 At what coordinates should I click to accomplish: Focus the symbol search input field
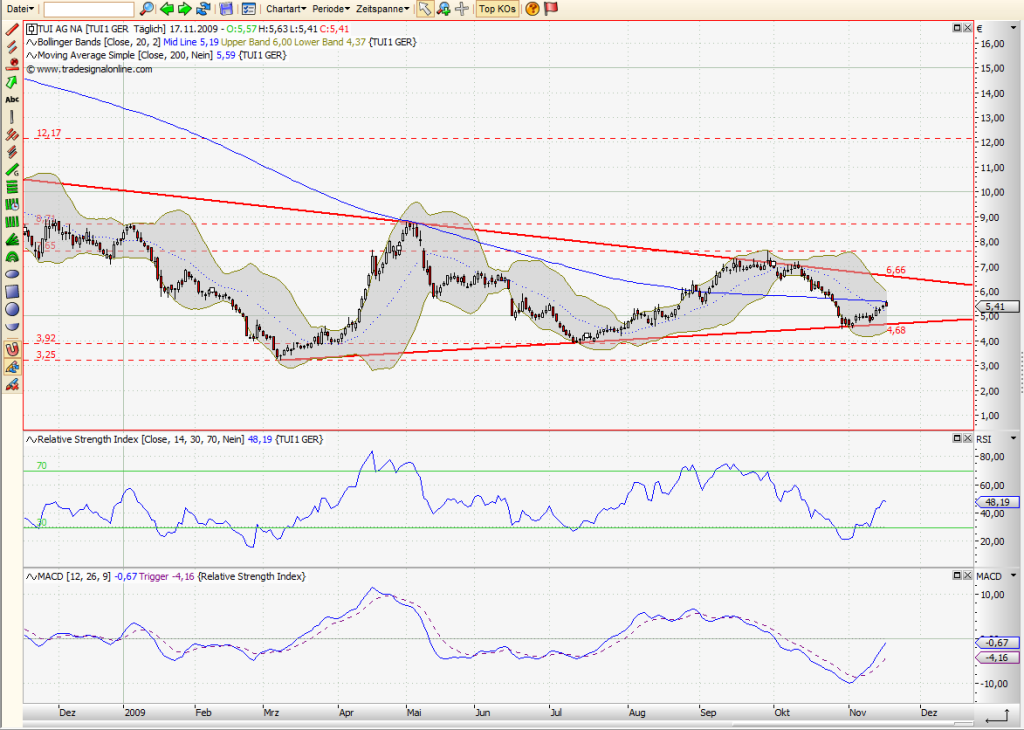[x=89, y=9]
